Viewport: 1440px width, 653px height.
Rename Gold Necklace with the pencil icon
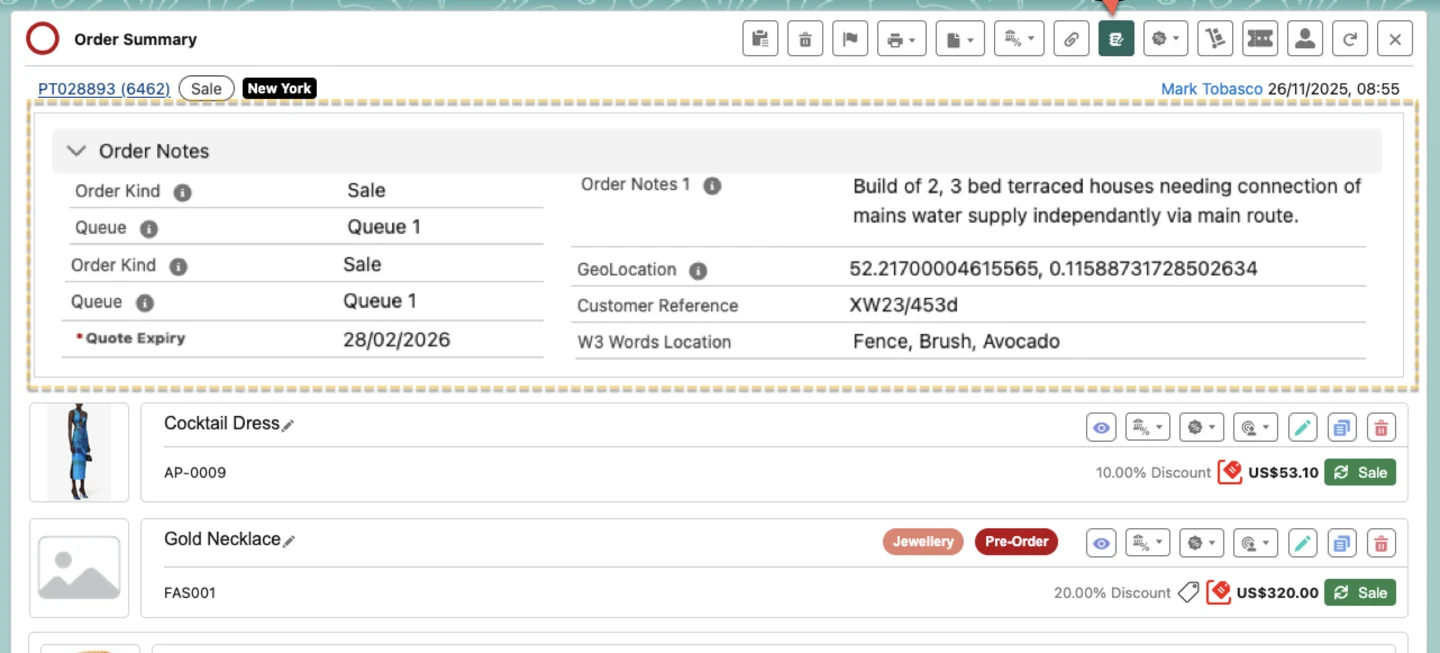[x=289, y=541]
